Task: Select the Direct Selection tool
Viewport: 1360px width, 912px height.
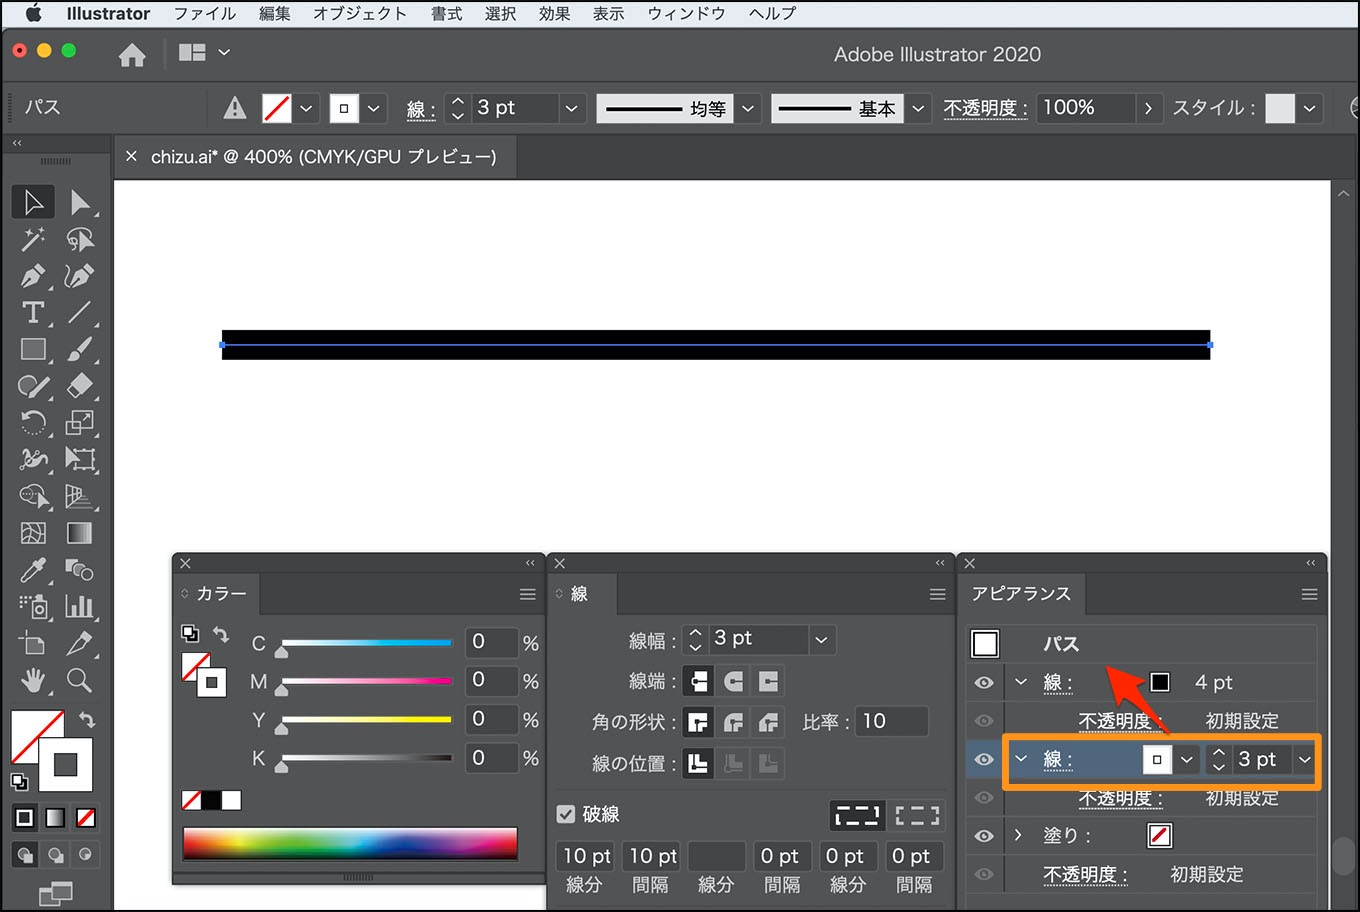Action: [80, 202]
